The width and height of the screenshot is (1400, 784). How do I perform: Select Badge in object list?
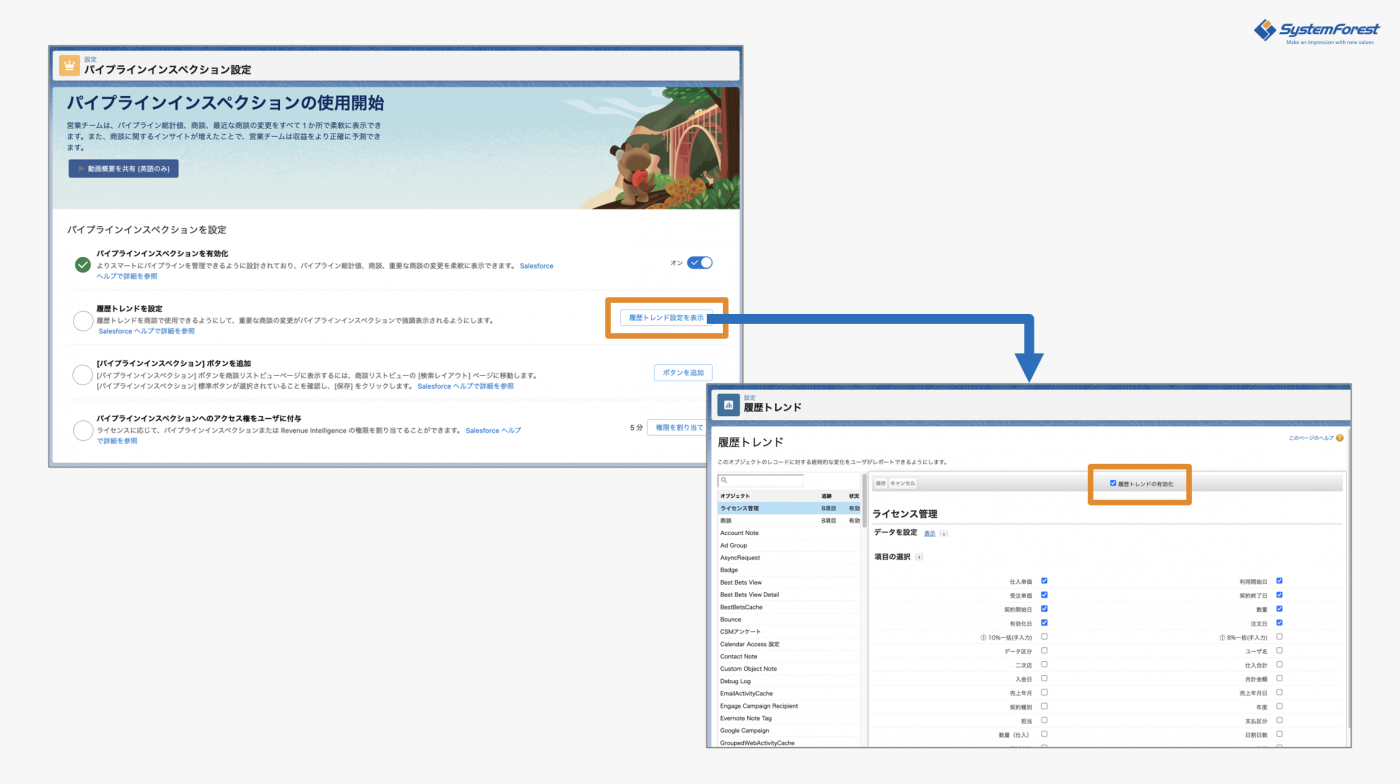789,570
